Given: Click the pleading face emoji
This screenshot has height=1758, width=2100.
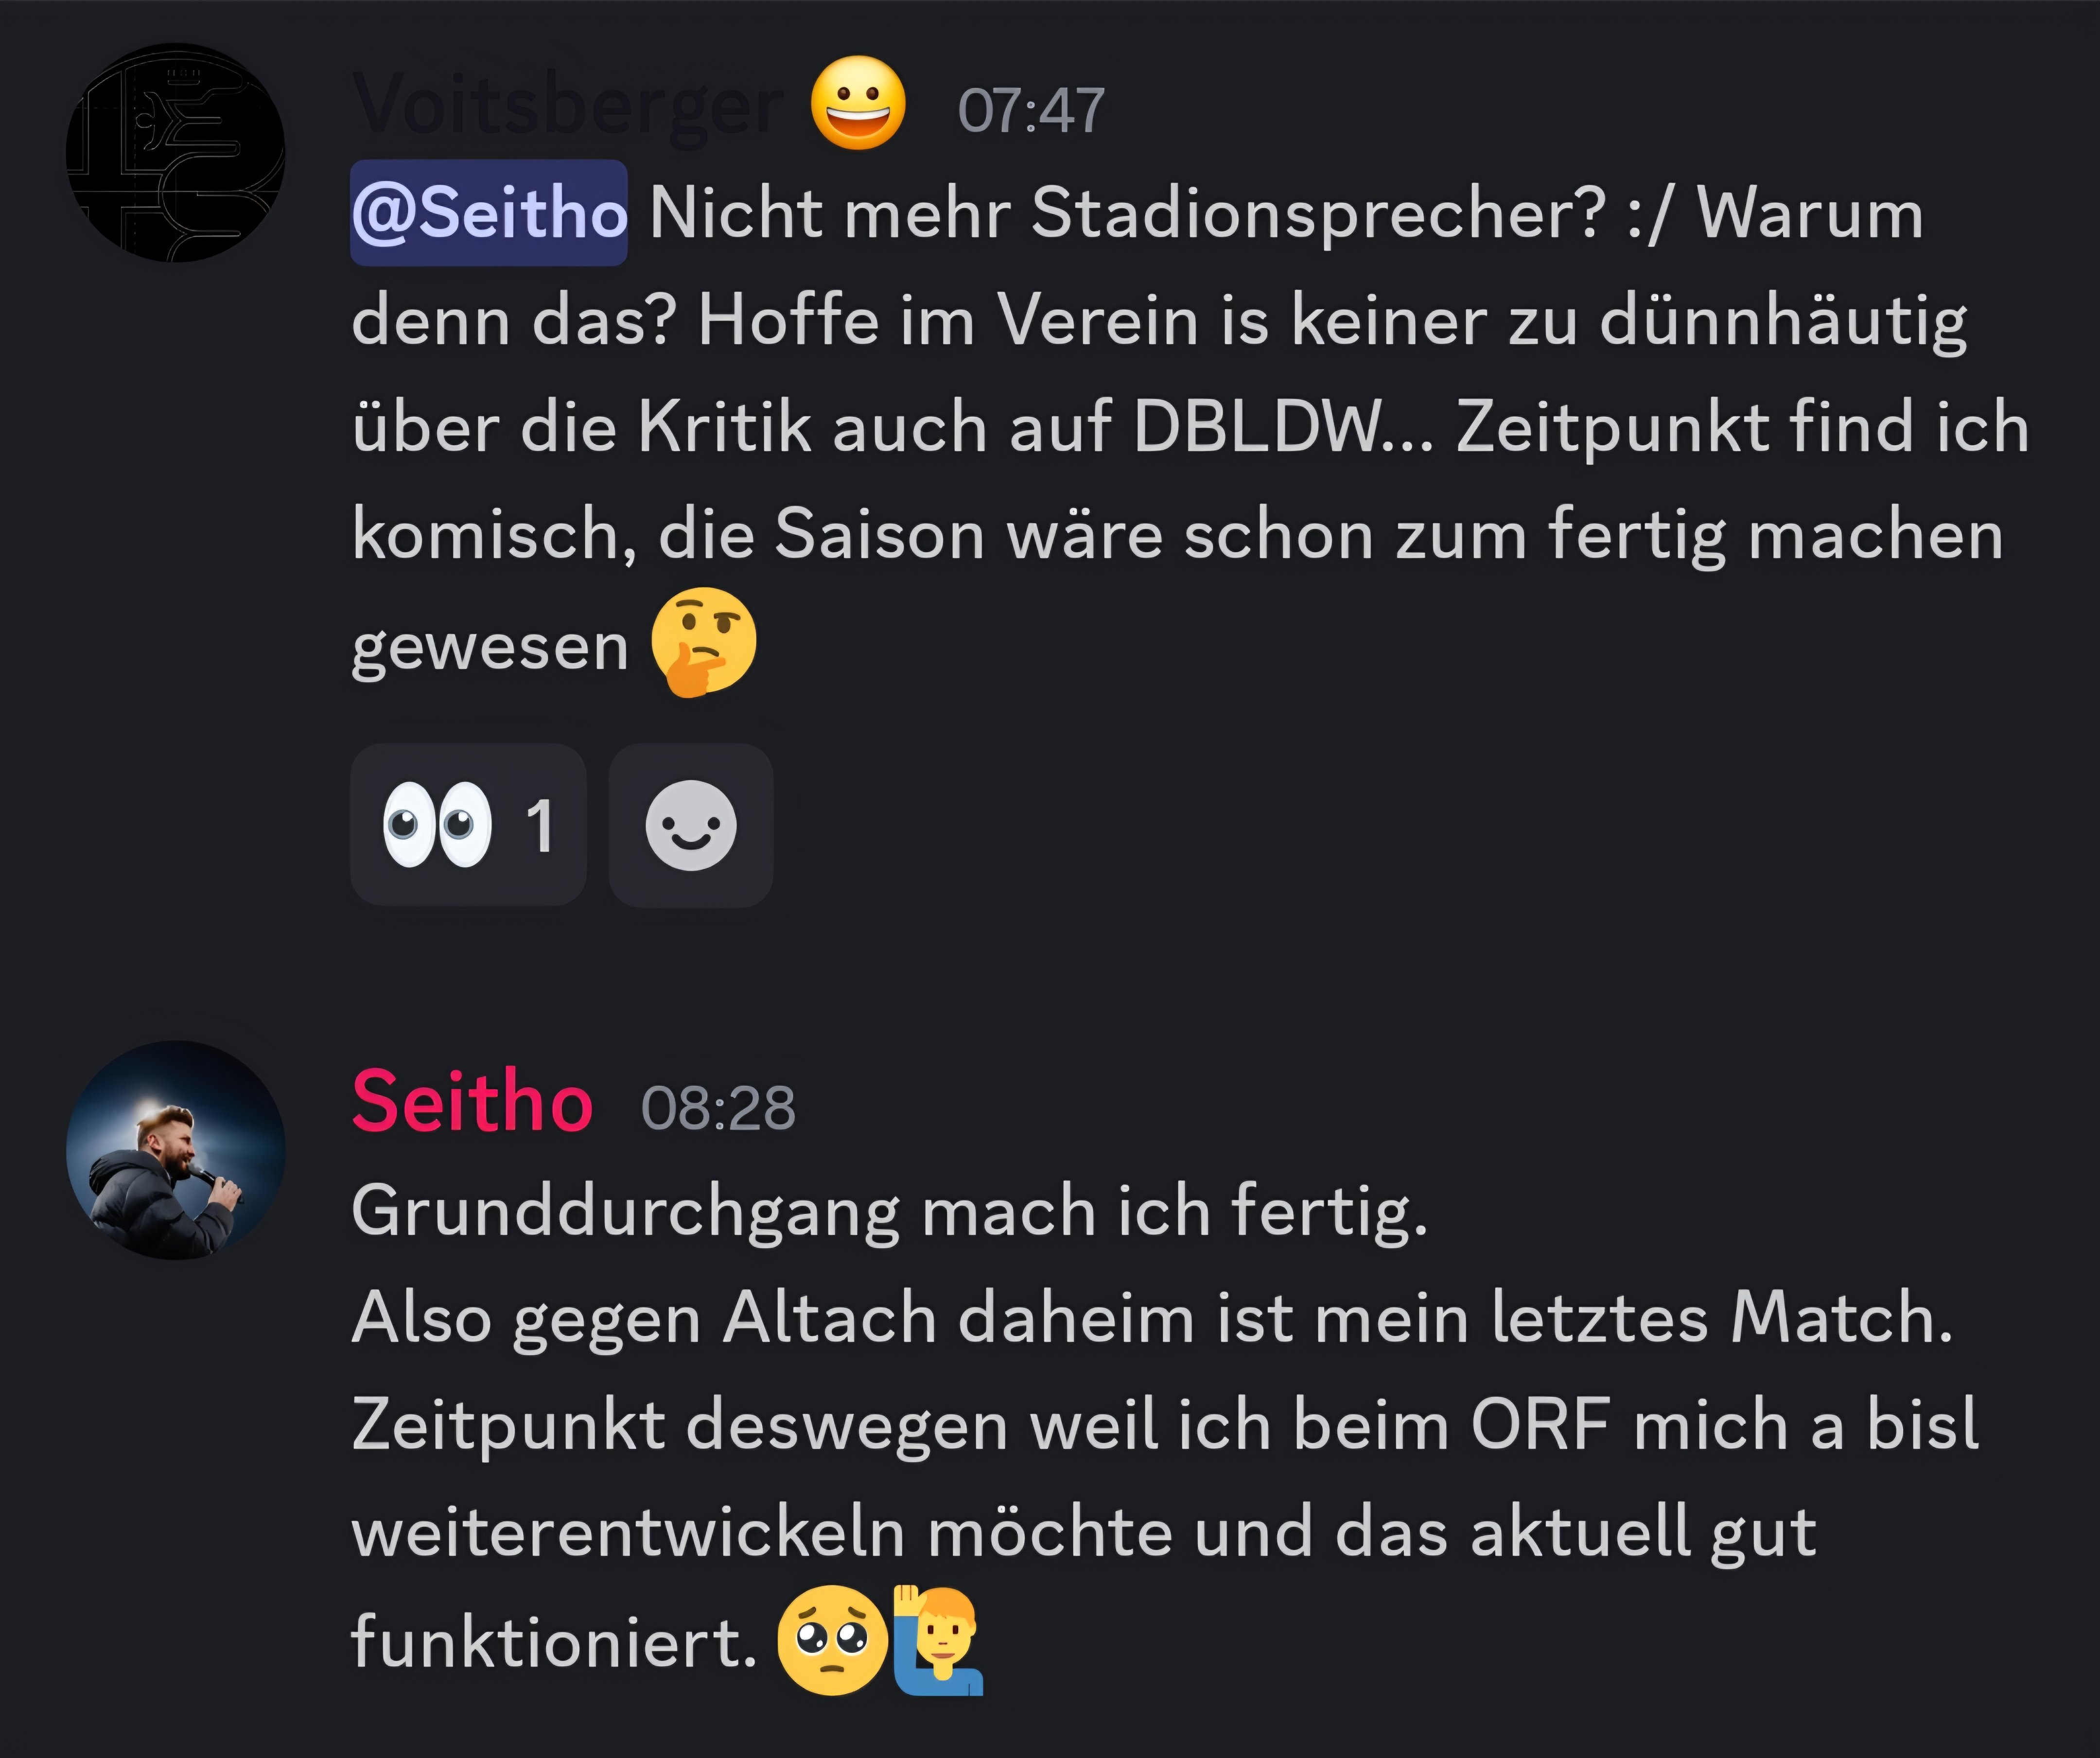Looking at the screenshot, I should (832, 1640).
